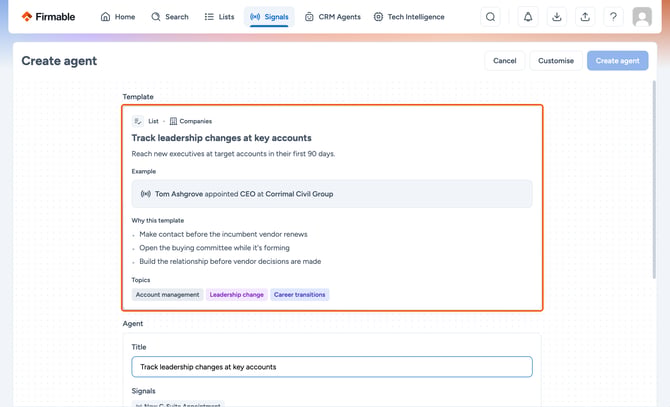
Task: Click the signal icon beside Tom Ashgrove
Action: [x=146, y=194]
